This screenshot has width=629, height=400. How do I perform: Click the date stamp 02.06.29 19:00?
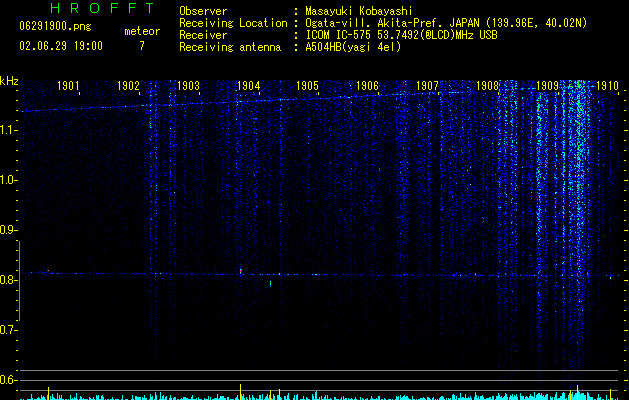click(x=61, y=46)
